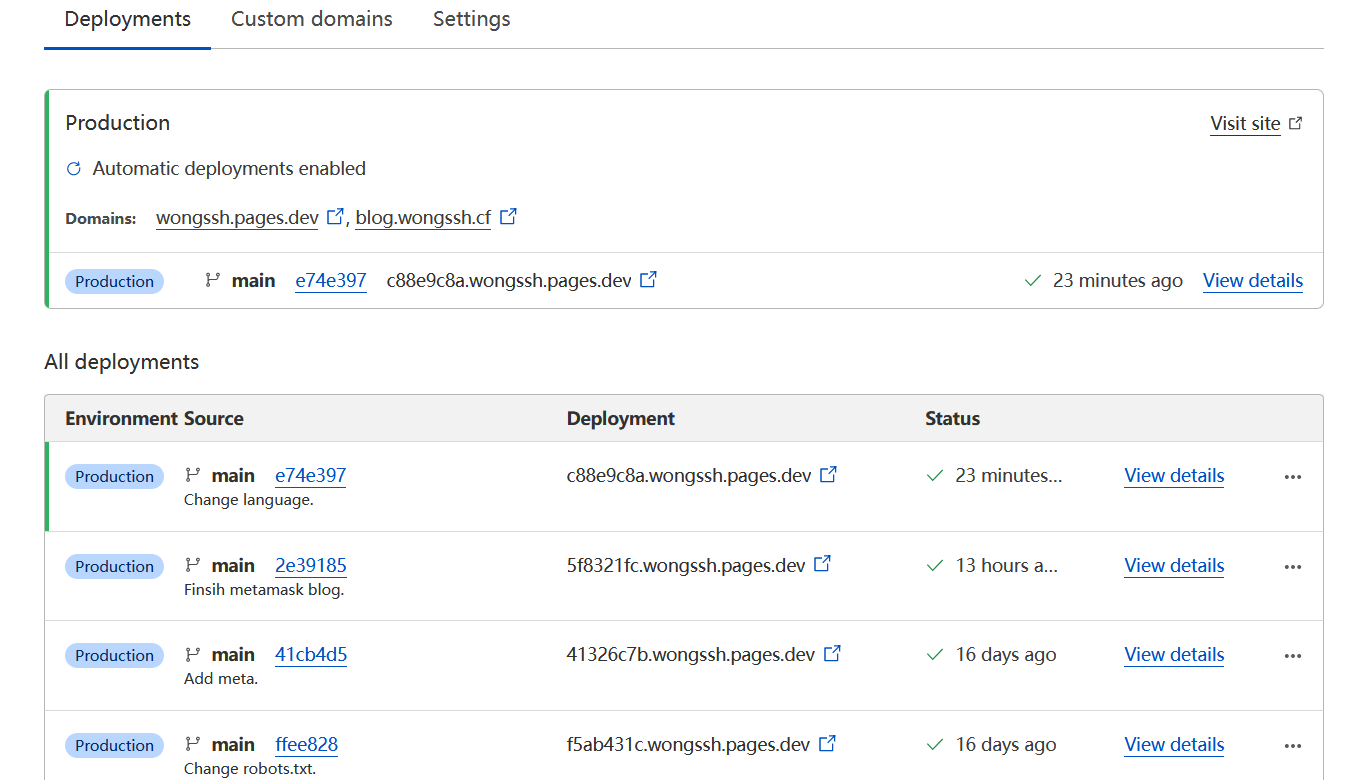
Task: Open the Settings tab
Action: pyautogui.click(x=471, y=19)
